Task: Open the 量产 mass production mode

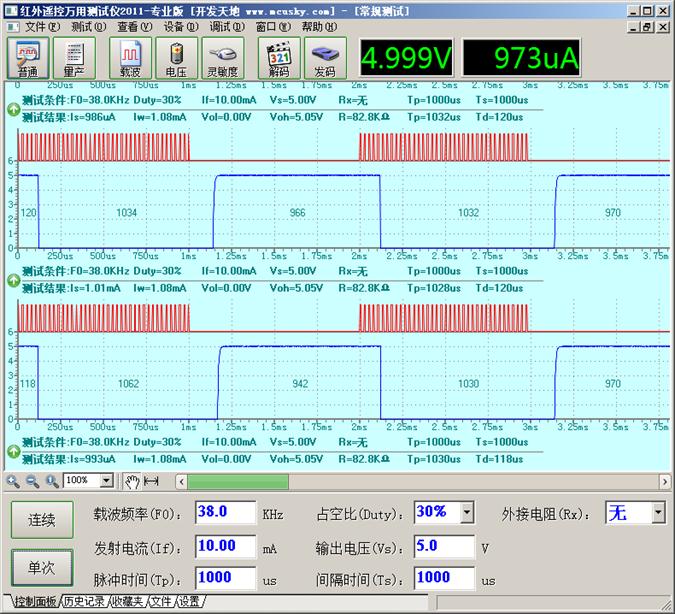Action: point(74,58)
